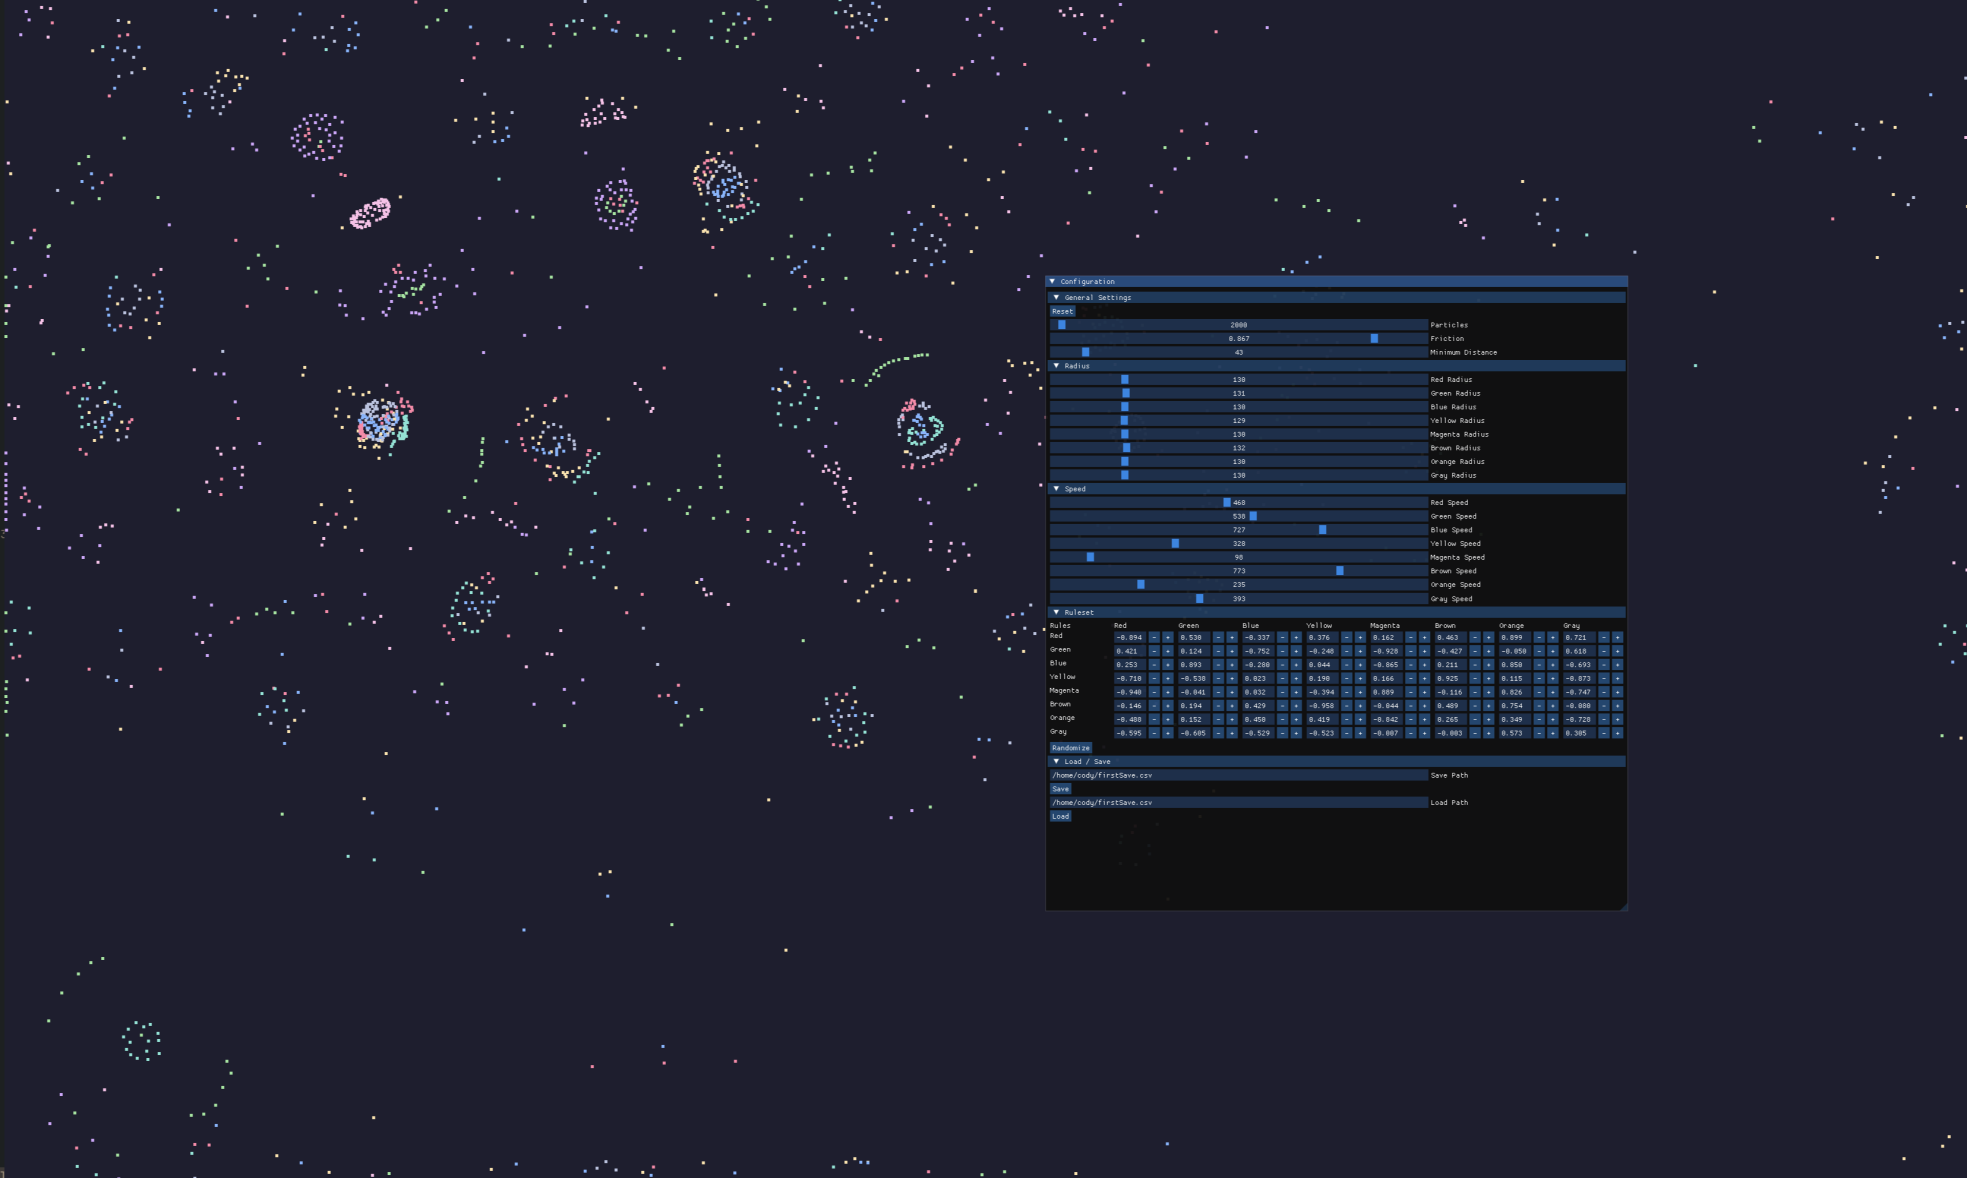Screen dimensions: 1967x1178
Task: Click the Load button
Action: click(1060, 816)
